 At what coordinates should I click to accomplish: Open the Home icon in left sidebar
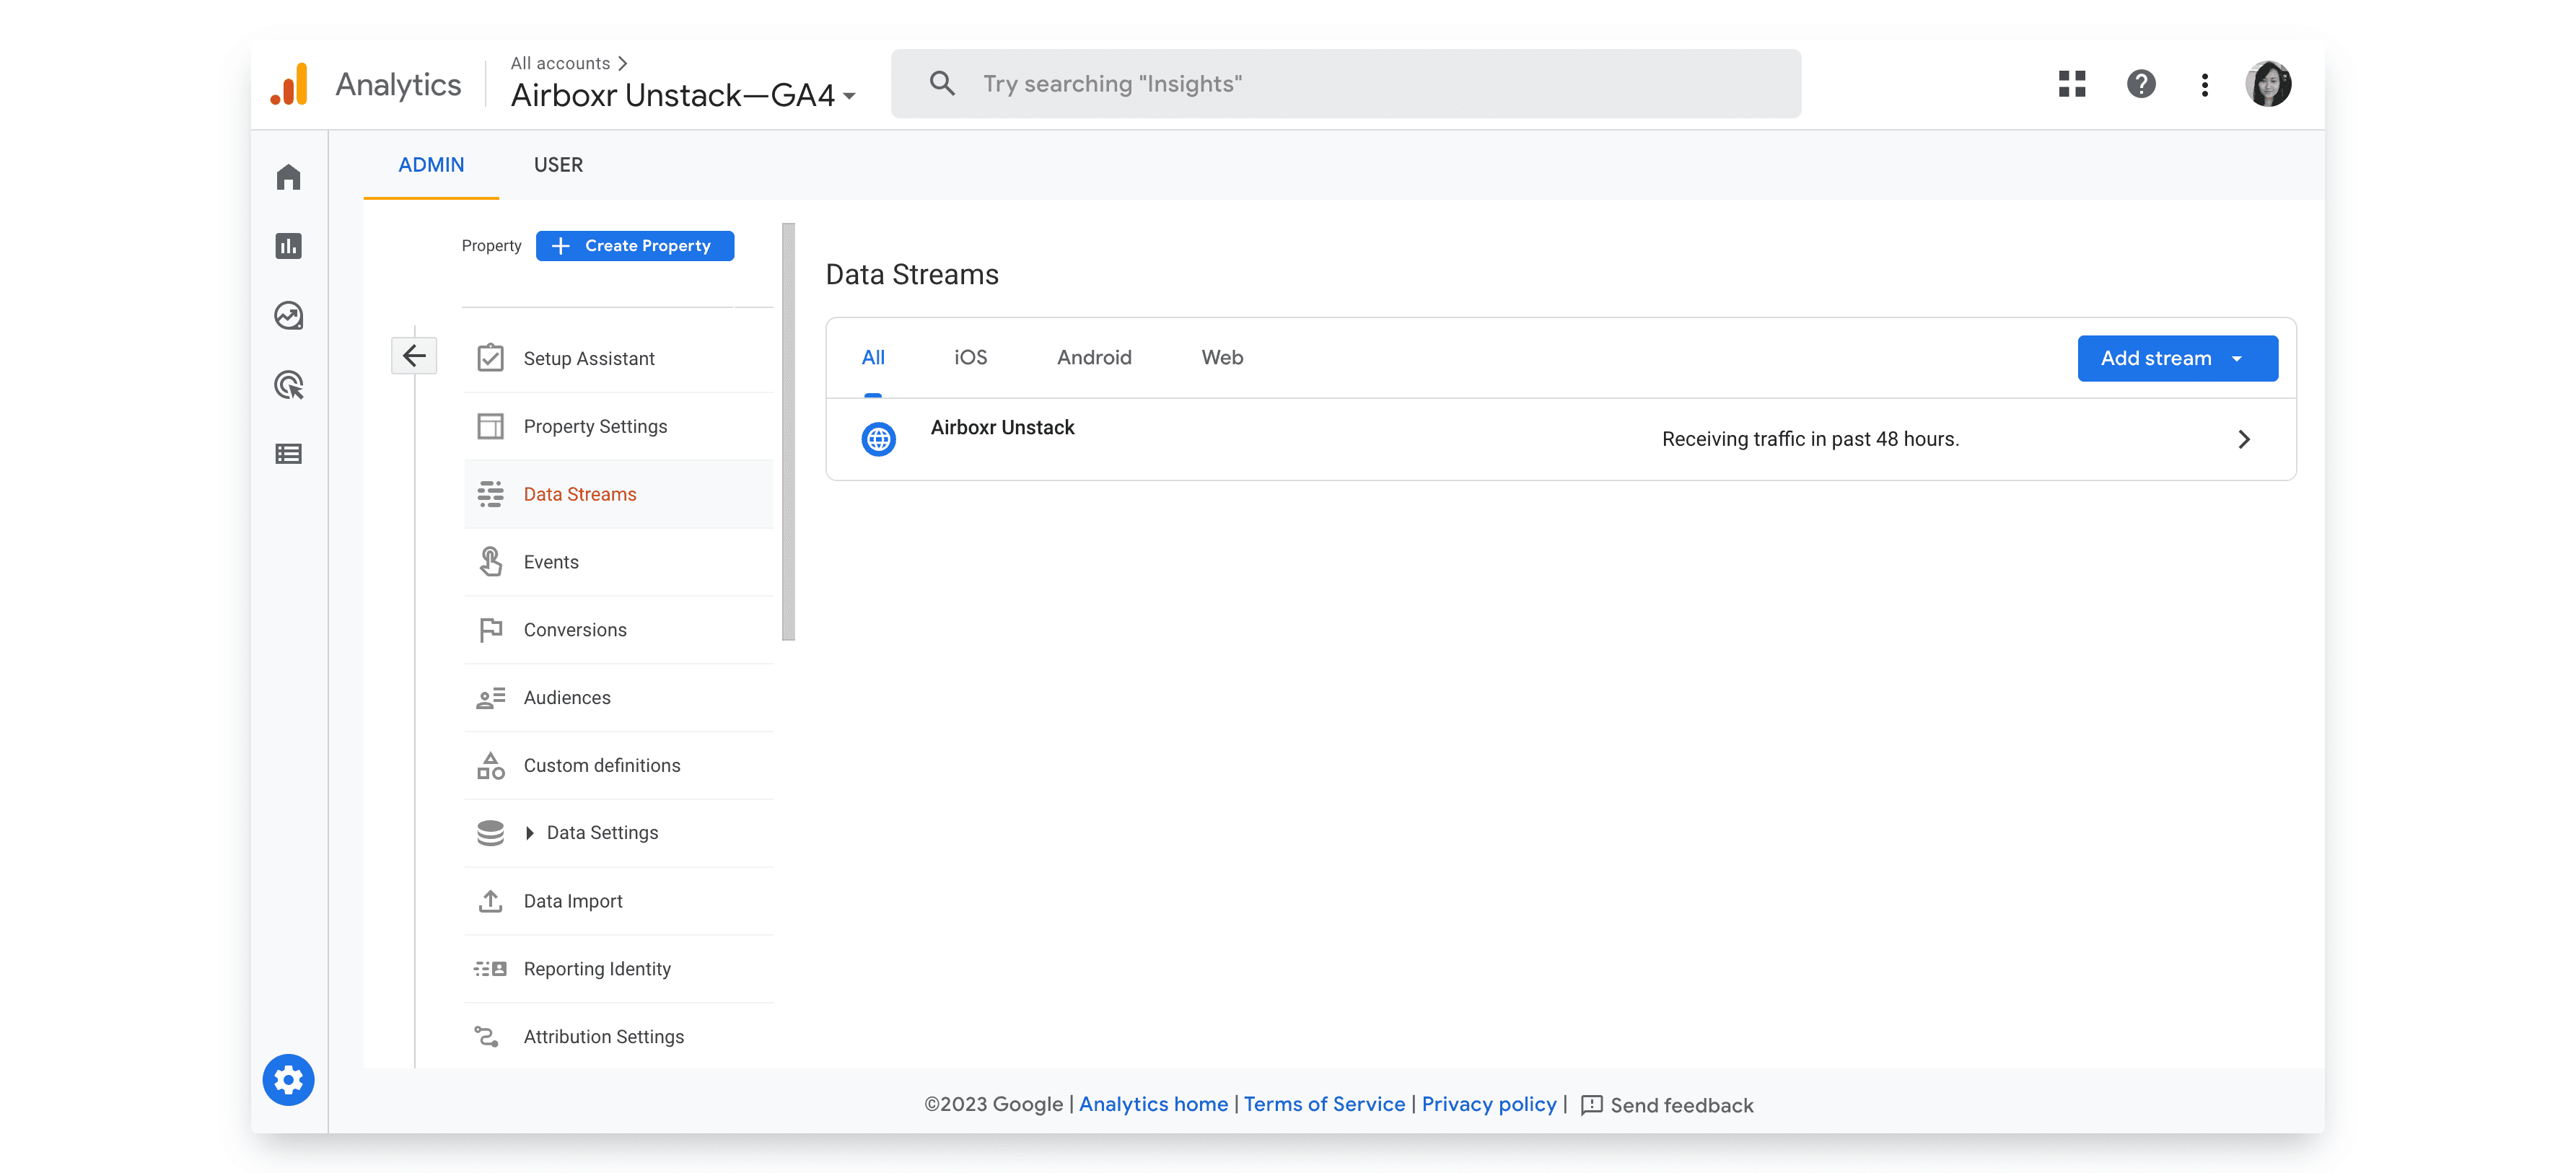[x=288, y=177]
